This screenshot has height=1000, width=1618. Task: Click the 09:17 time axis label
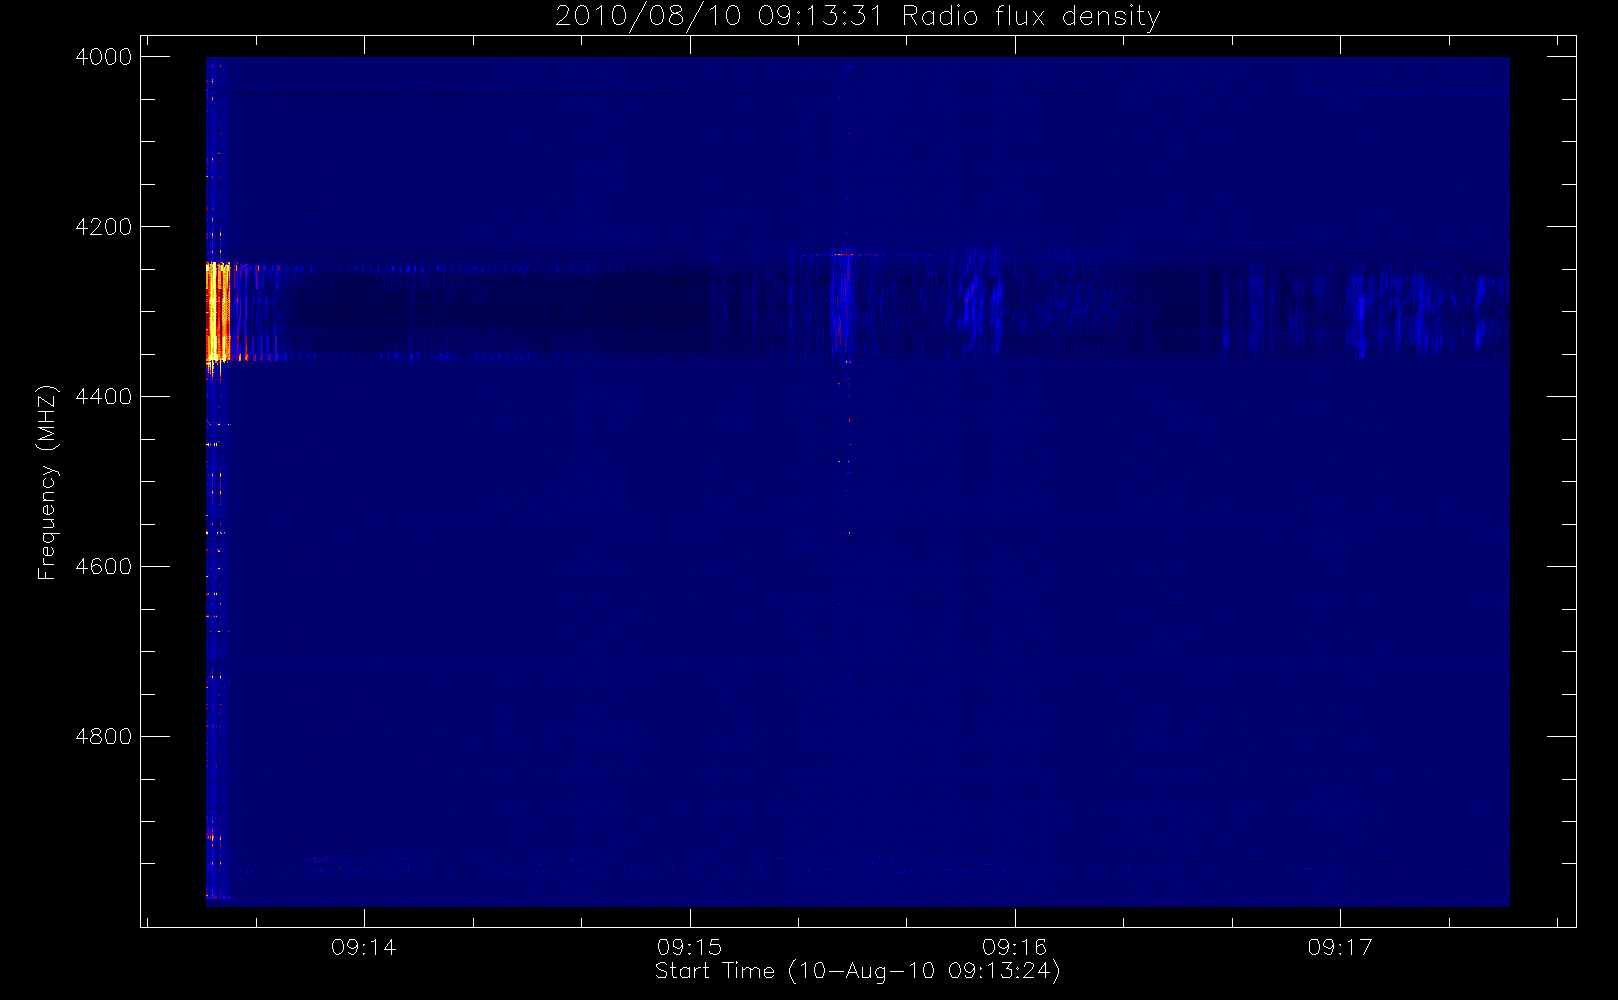[x=1340, y=947]
